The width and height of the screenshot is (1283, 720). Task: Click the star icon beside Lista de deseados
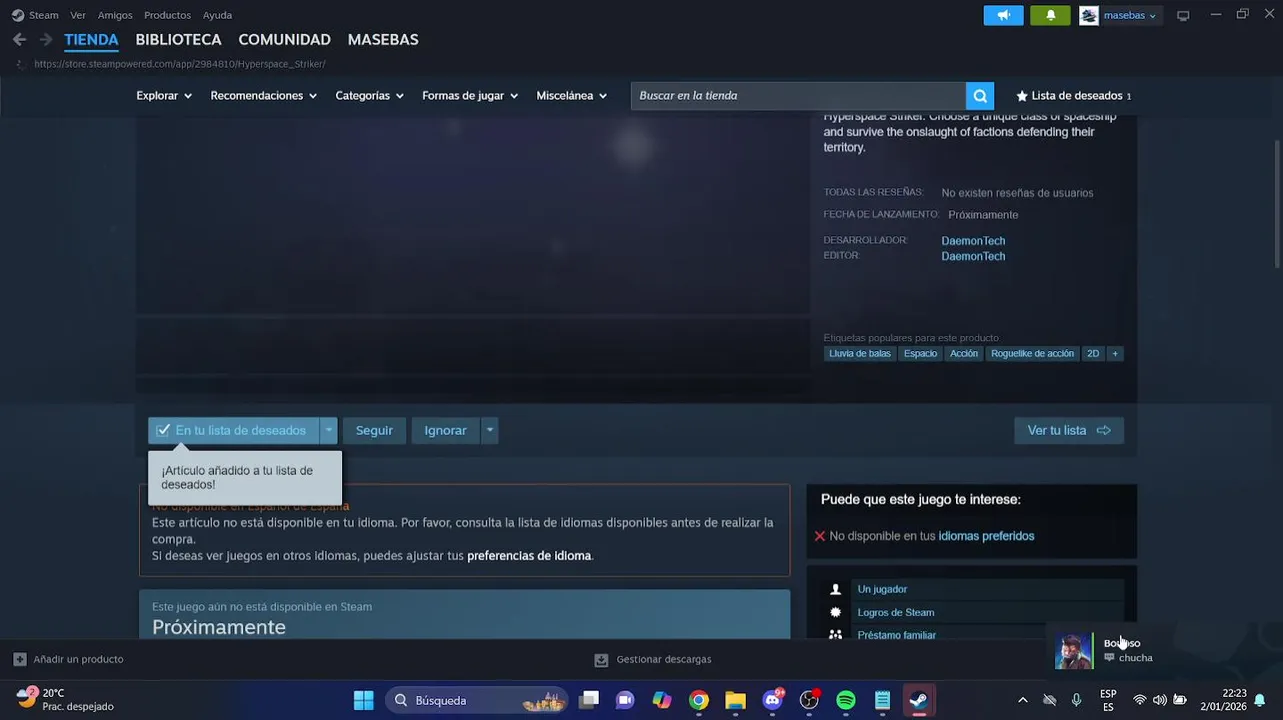tap(1022, 96)
